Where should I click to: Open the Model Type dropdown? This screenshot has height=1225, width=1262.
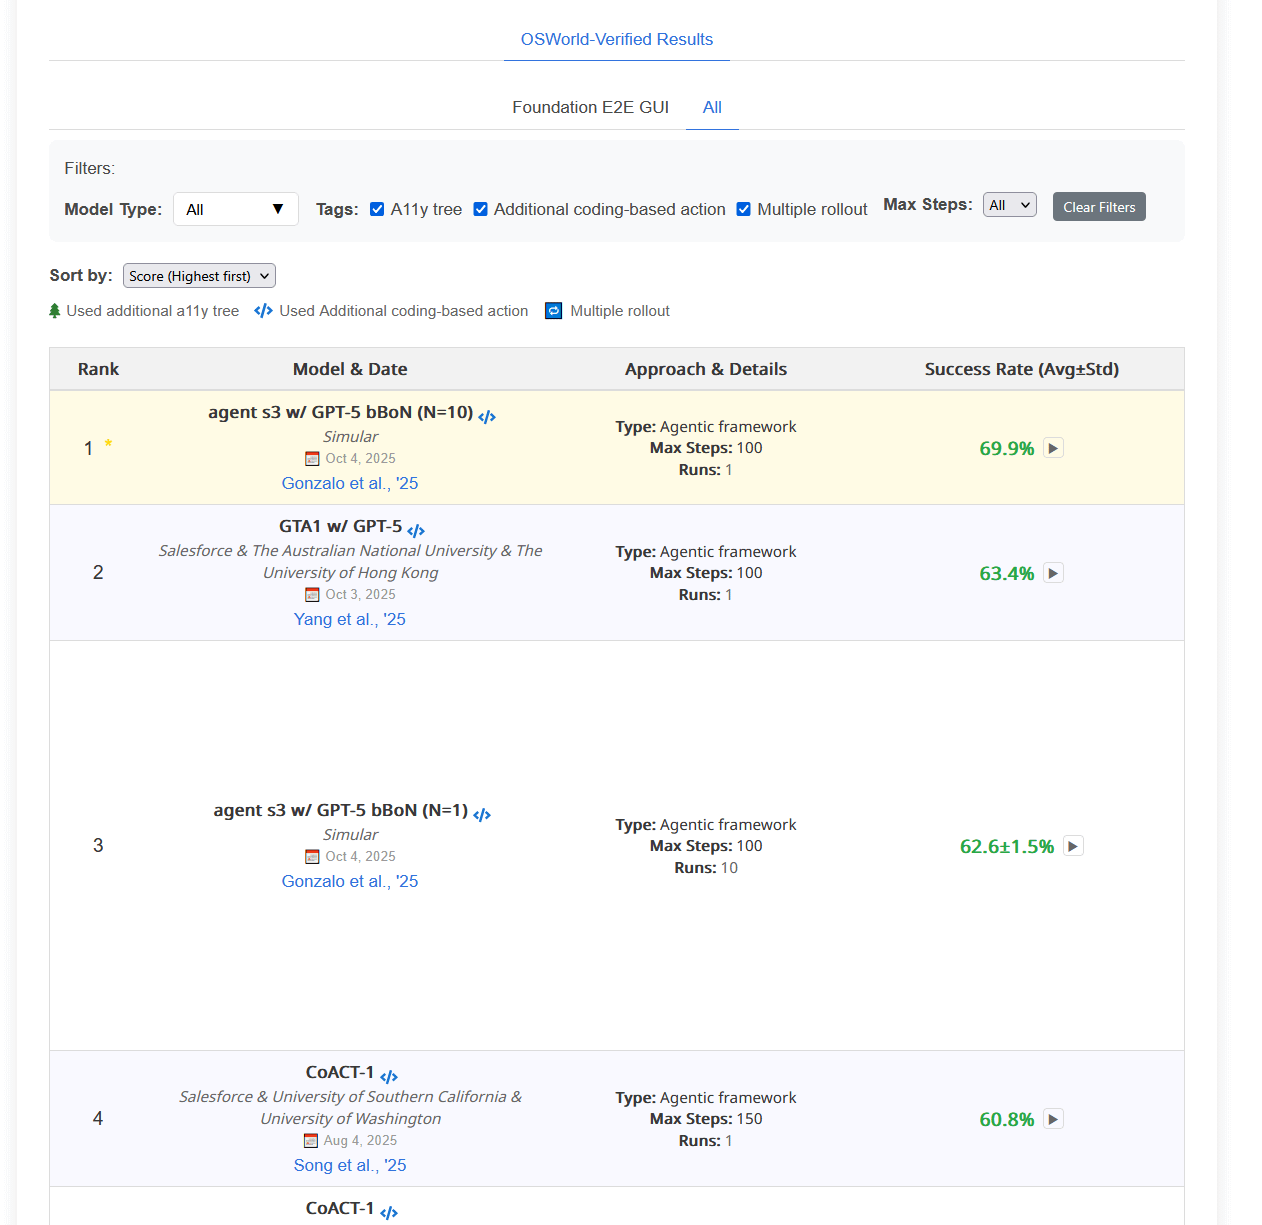pyautogui.click(x=236, y=209)
